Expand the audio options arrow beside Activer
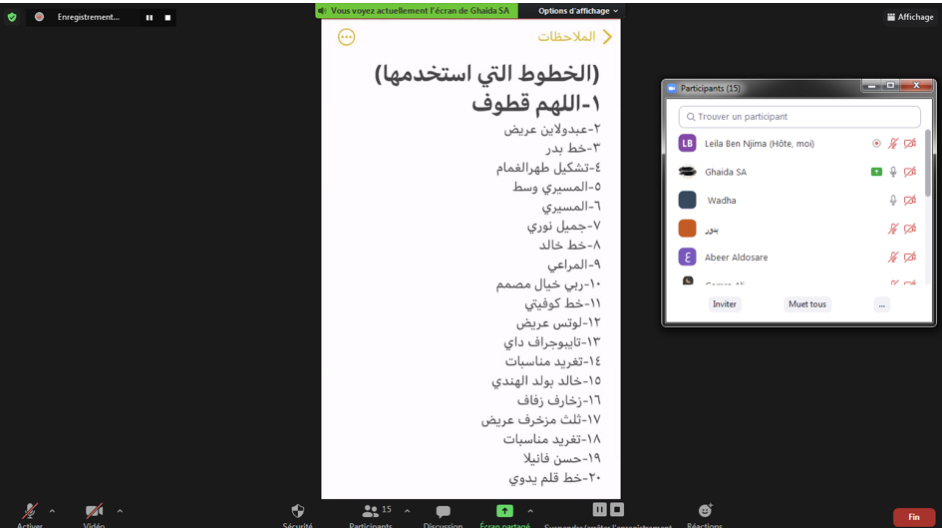 pos(52,511)
